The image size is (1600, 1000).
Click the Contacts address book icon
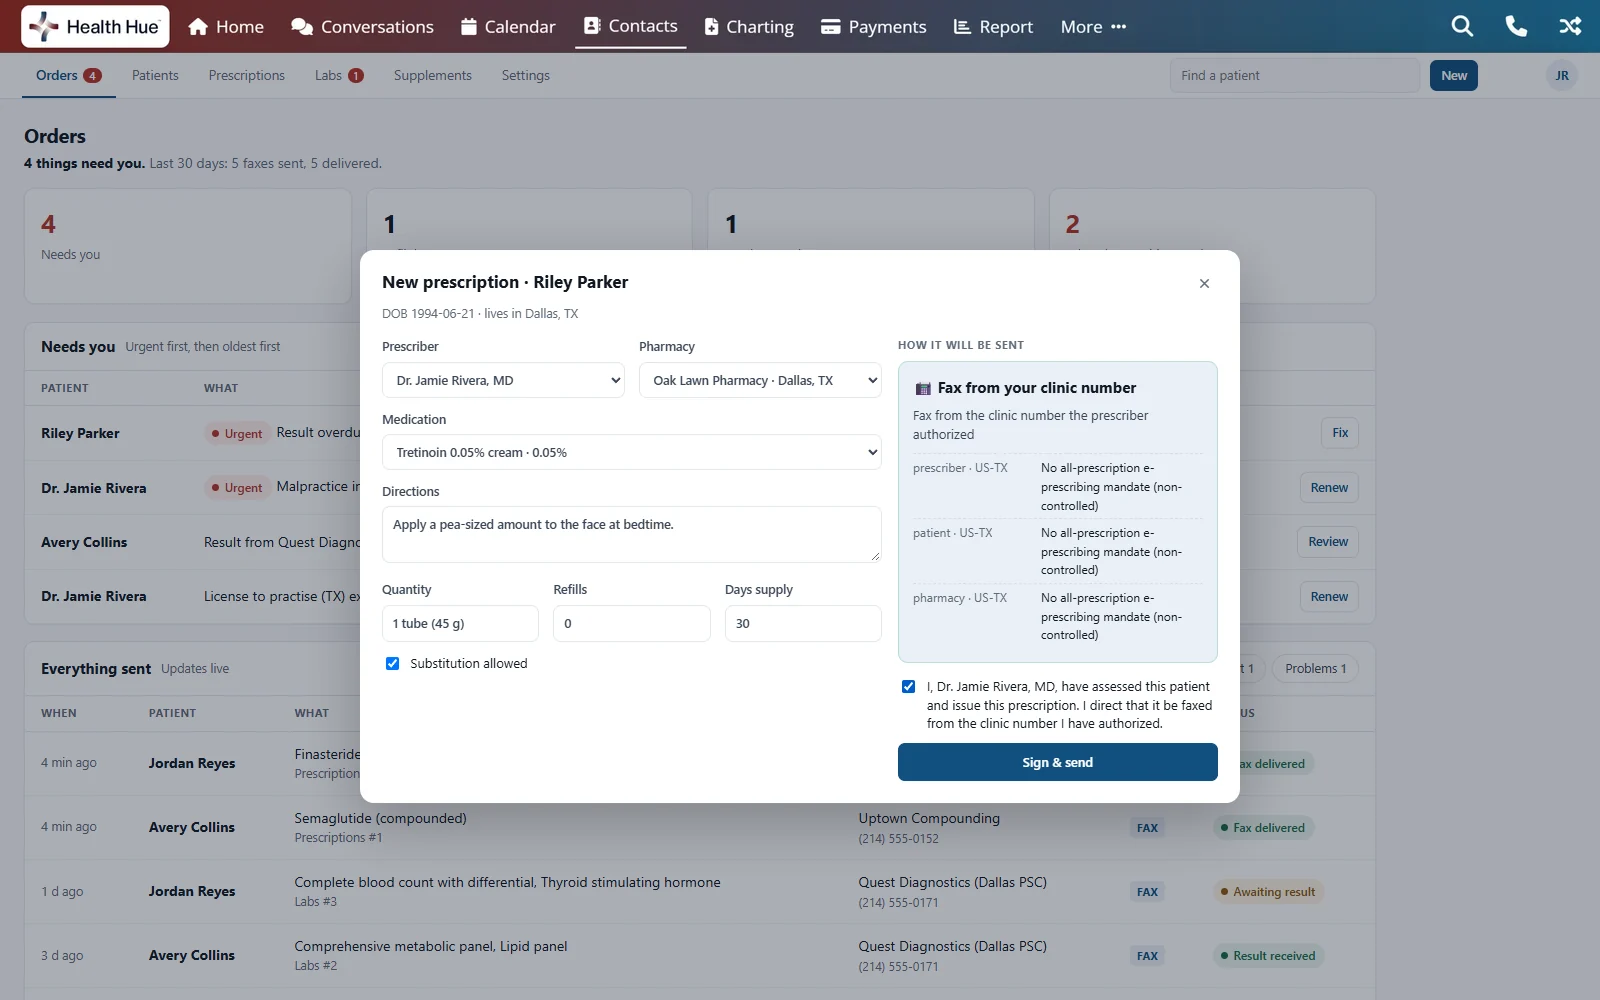pos(592,26)
